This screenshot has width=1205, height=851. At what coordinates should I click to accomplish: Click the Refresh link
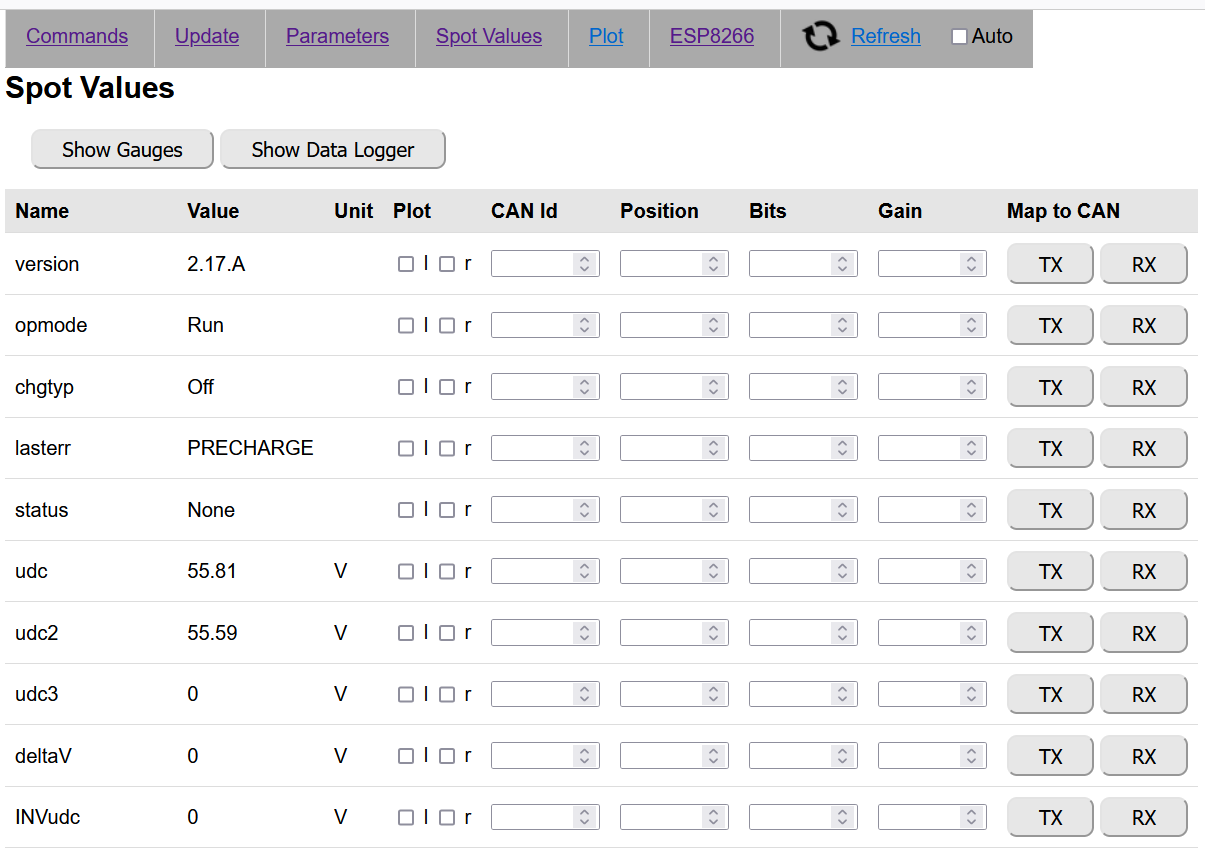tap(885, 37)
